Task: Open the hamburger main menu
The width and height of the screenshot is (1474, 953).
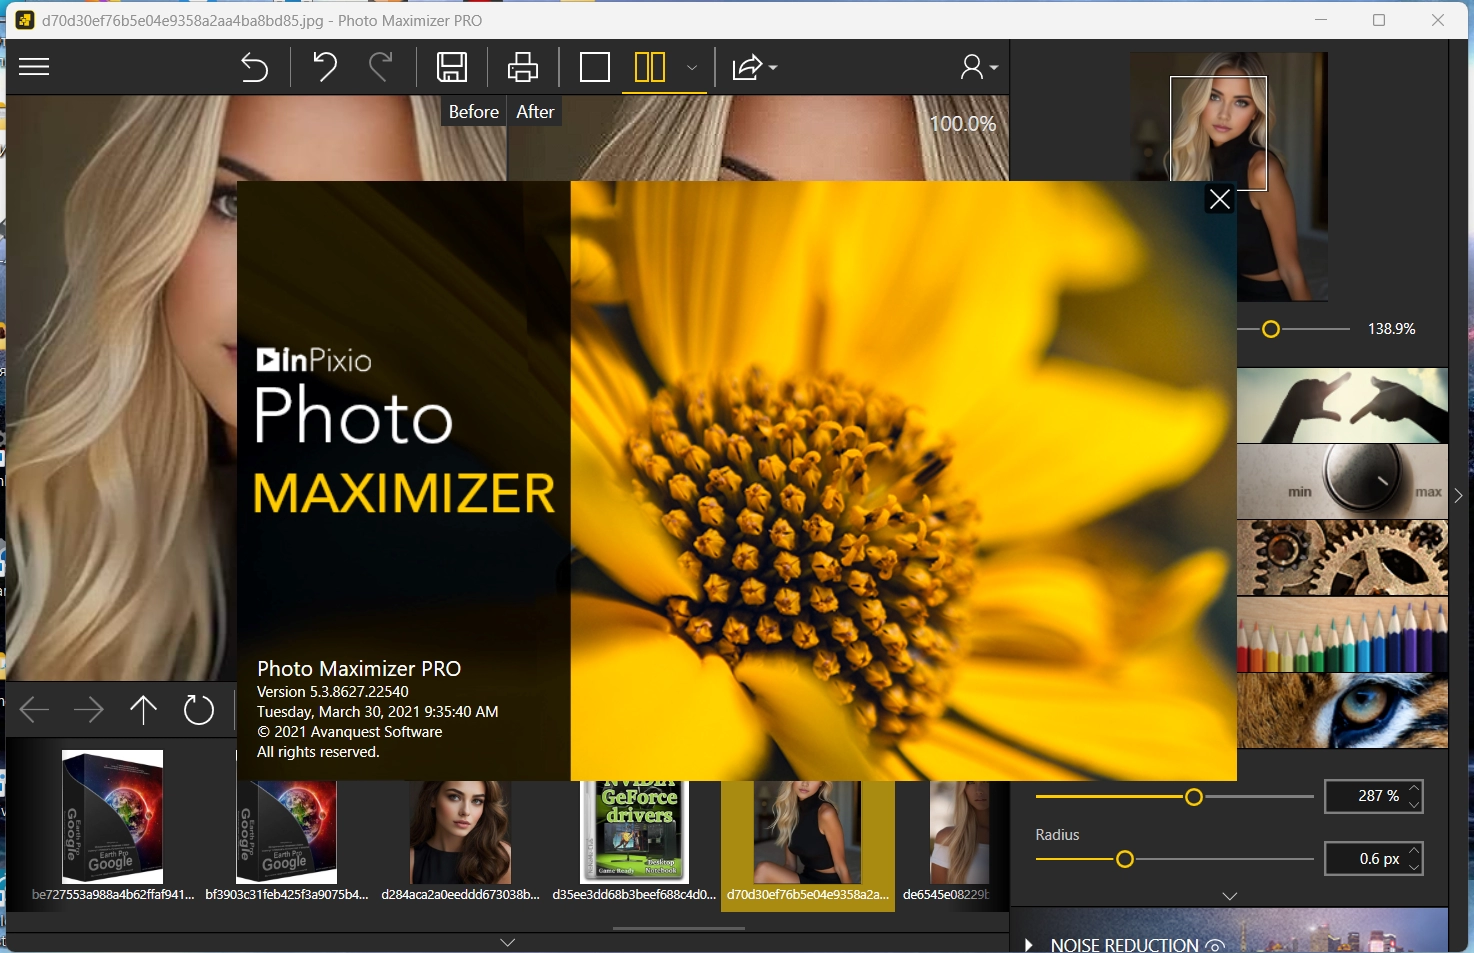Action: pyautogui.click(x=34, y=67)
